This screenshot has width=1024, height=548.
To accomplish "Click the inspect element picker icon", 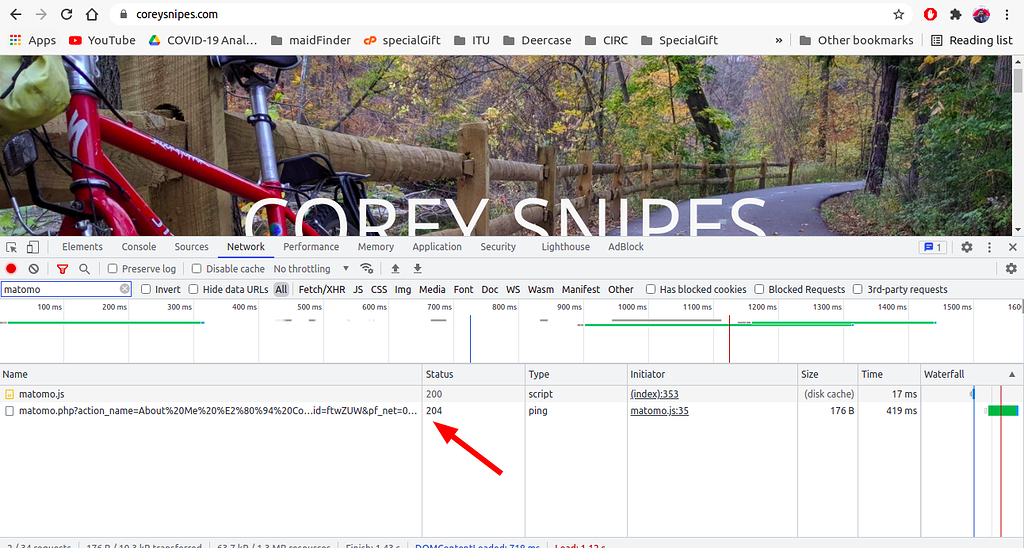I will tap(11, 247).
